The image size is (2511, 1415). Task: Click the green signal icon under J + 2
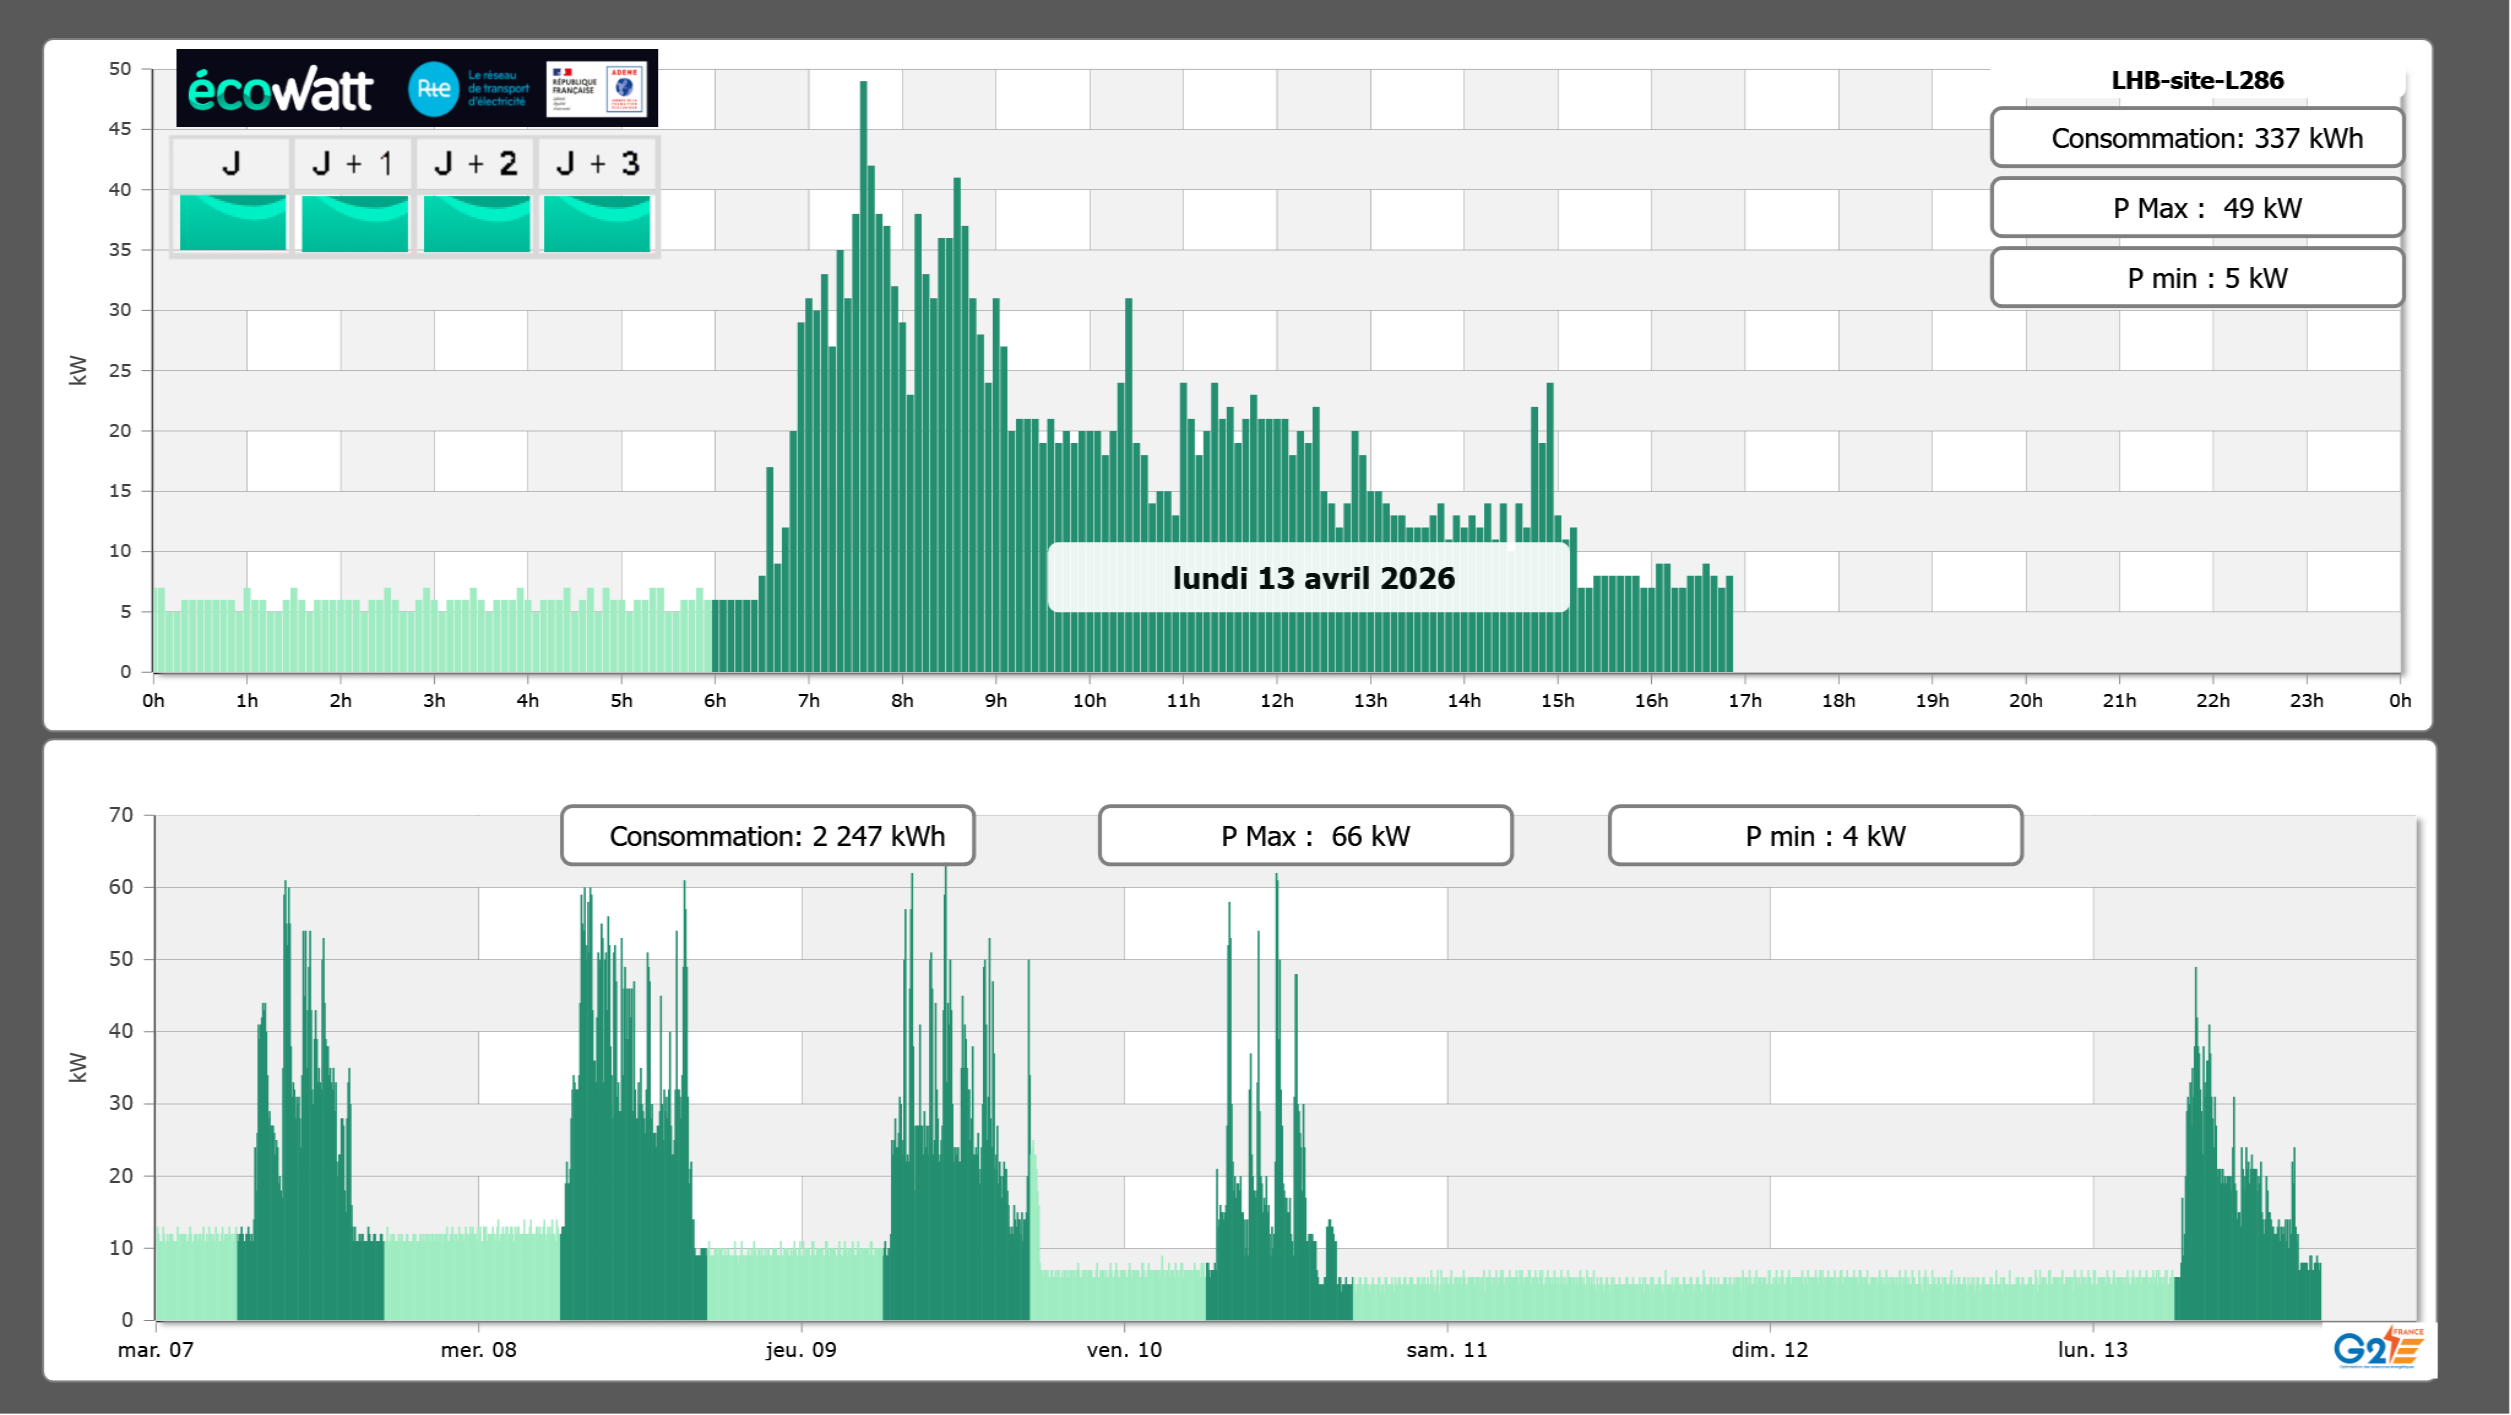[x=476, y=222]
